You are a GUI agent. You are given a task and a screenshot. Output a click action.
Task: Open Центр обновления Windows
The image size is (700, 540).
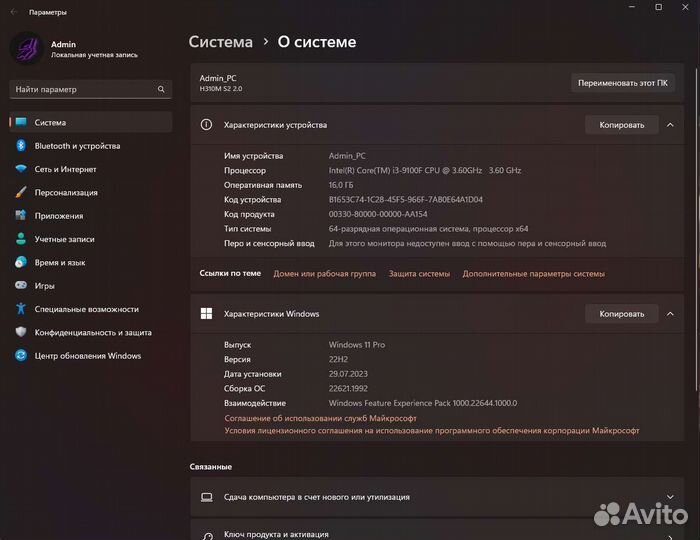point(91,356)
